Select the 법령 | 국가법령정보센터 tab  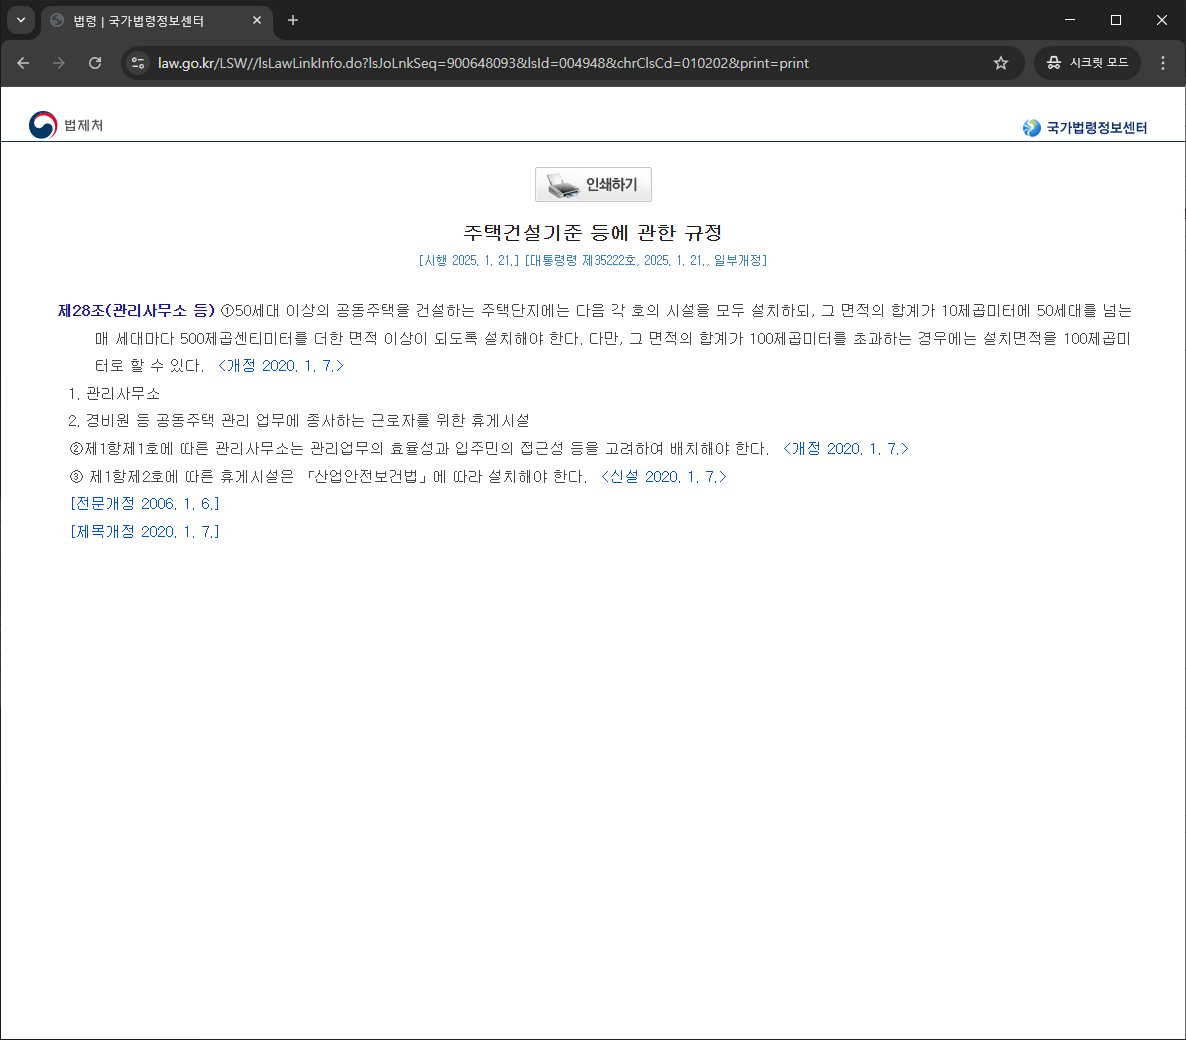point(157,20)
